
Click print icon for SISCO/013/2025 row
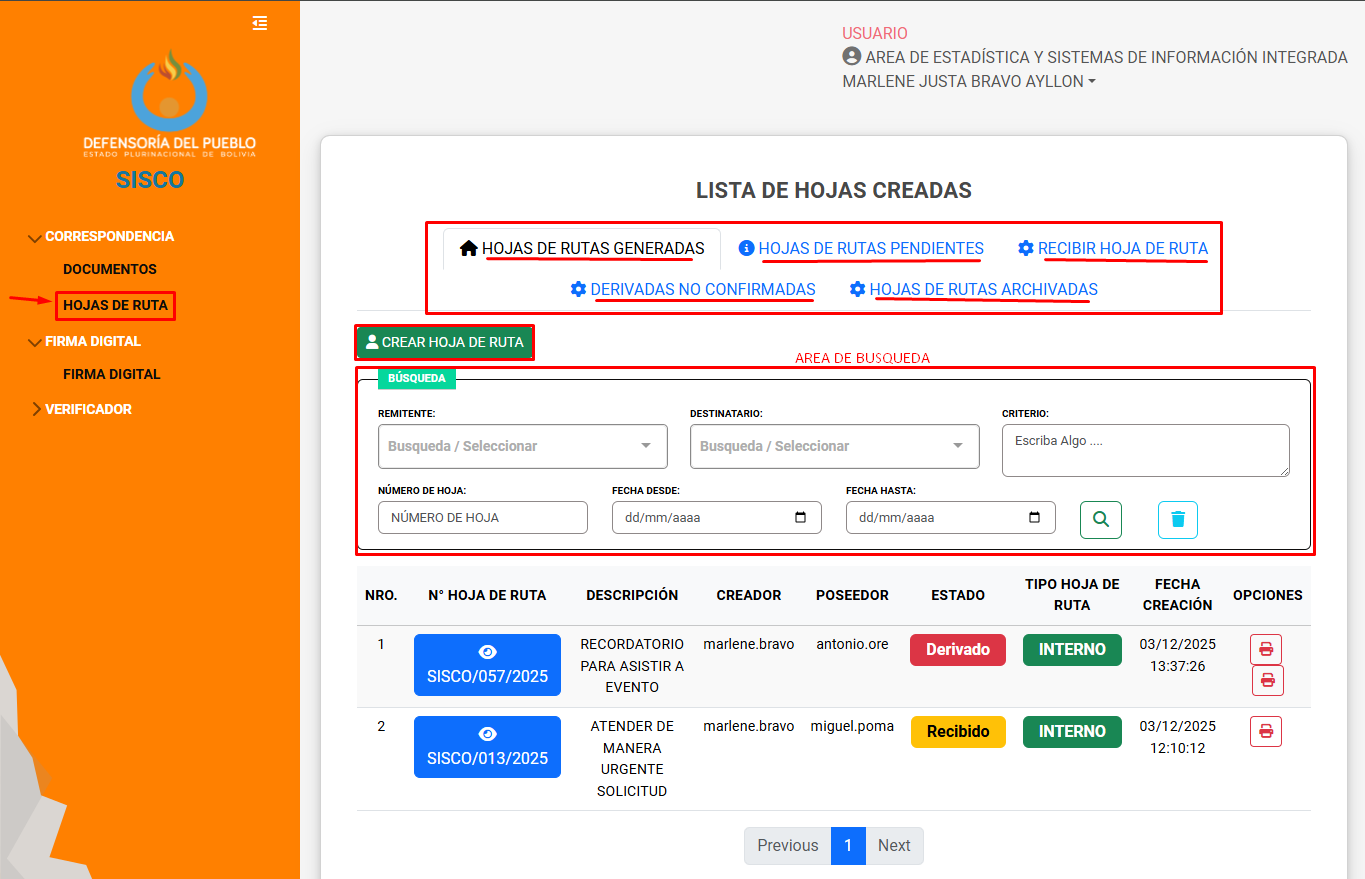tap(1265, 731)
